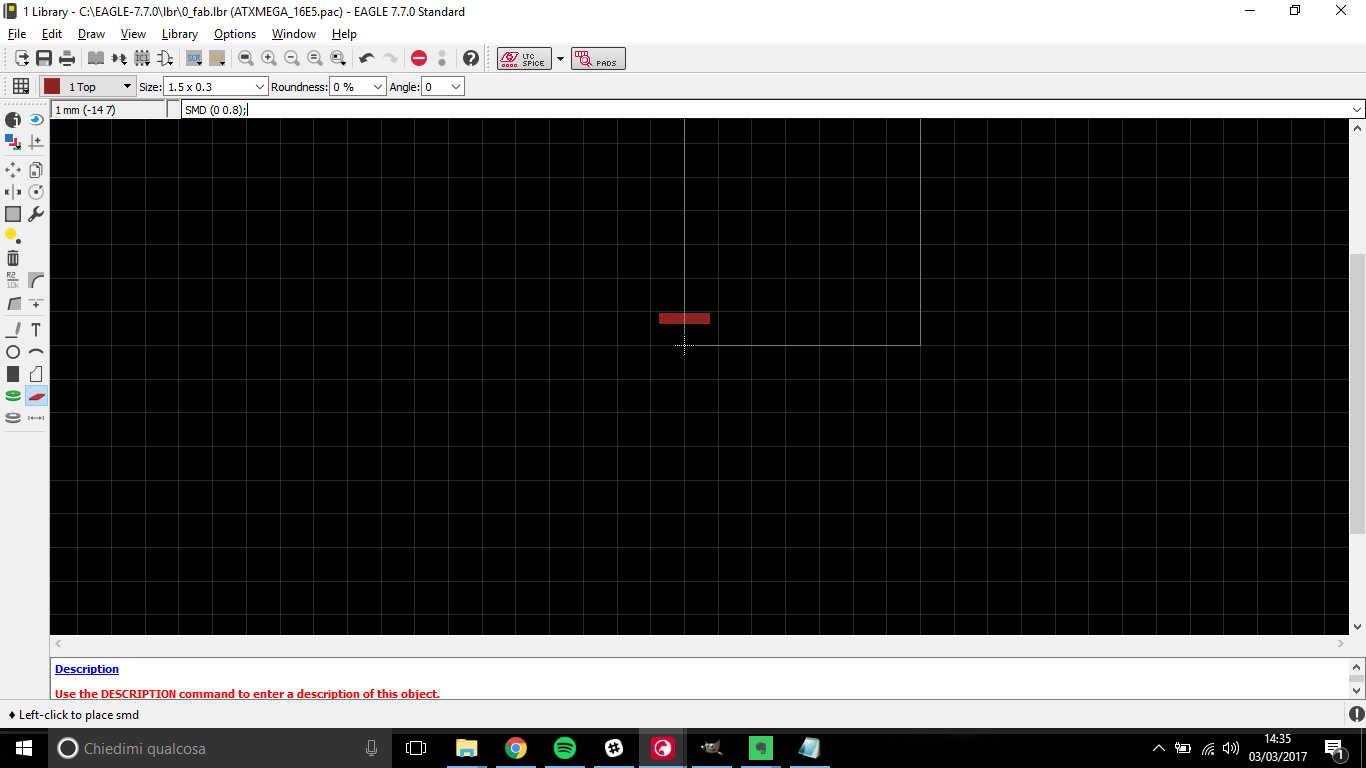Expand the arrow next to LTC SPICE

(560, 59)
